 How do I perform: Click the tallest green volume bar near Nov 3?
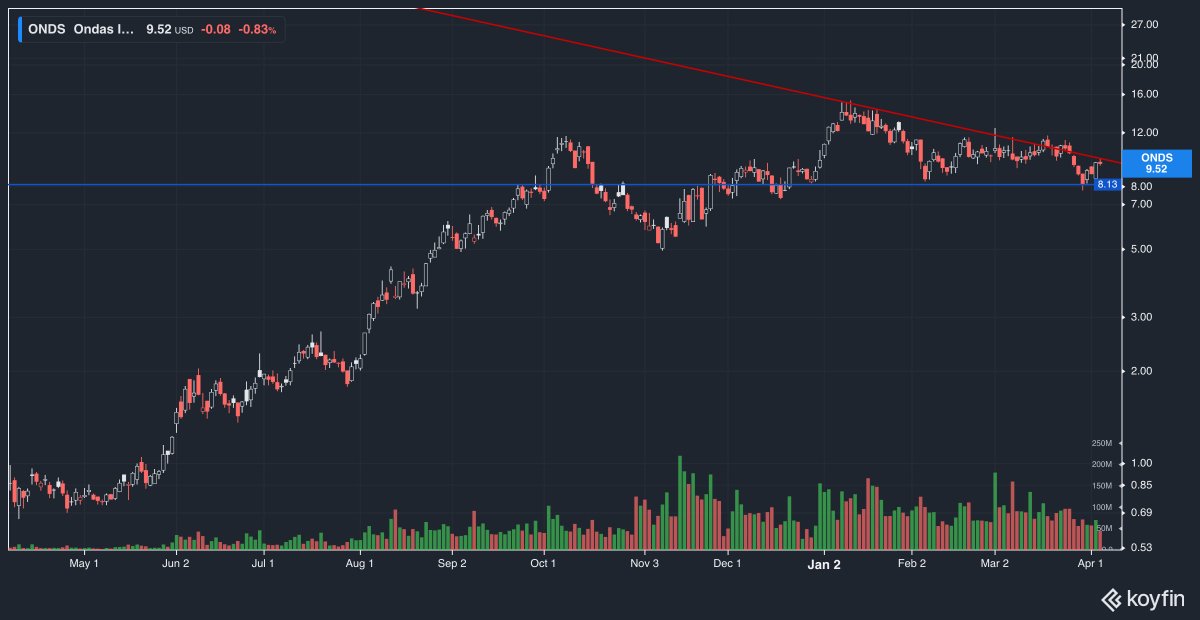pyautogui.click(x=679, y=500)
